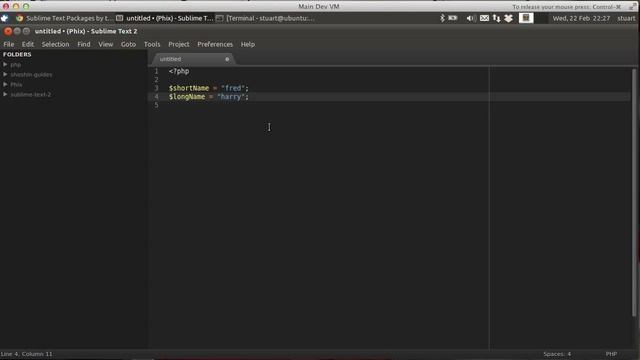Click the Terminal window icon in taskbar
The width and height of the screenshot is (640, 360).
pos(220,18)
